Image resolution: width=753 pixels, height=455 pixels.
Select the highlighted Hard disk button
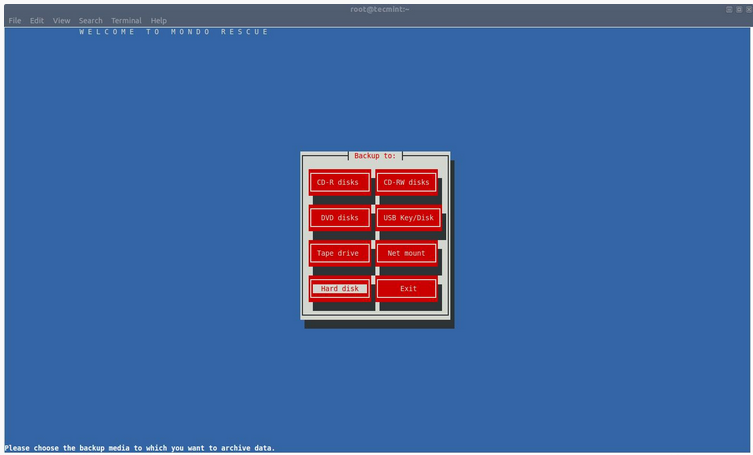(x=340, y=289)
